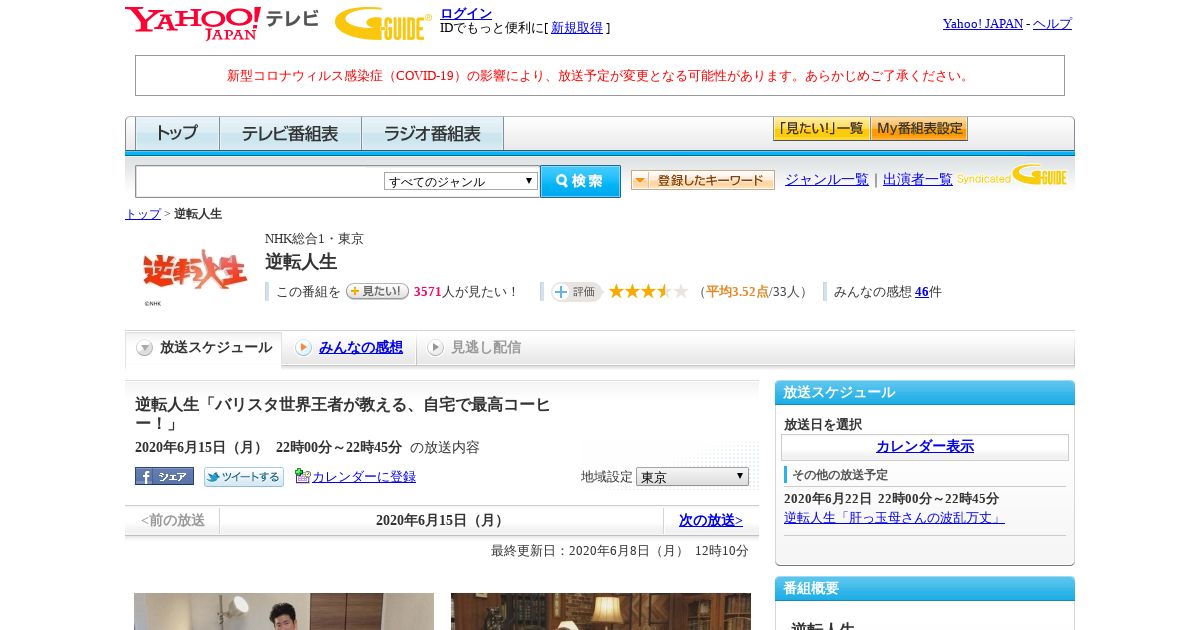
Task: Switch to the みんなの感想 tab
Action: (360, 348)
